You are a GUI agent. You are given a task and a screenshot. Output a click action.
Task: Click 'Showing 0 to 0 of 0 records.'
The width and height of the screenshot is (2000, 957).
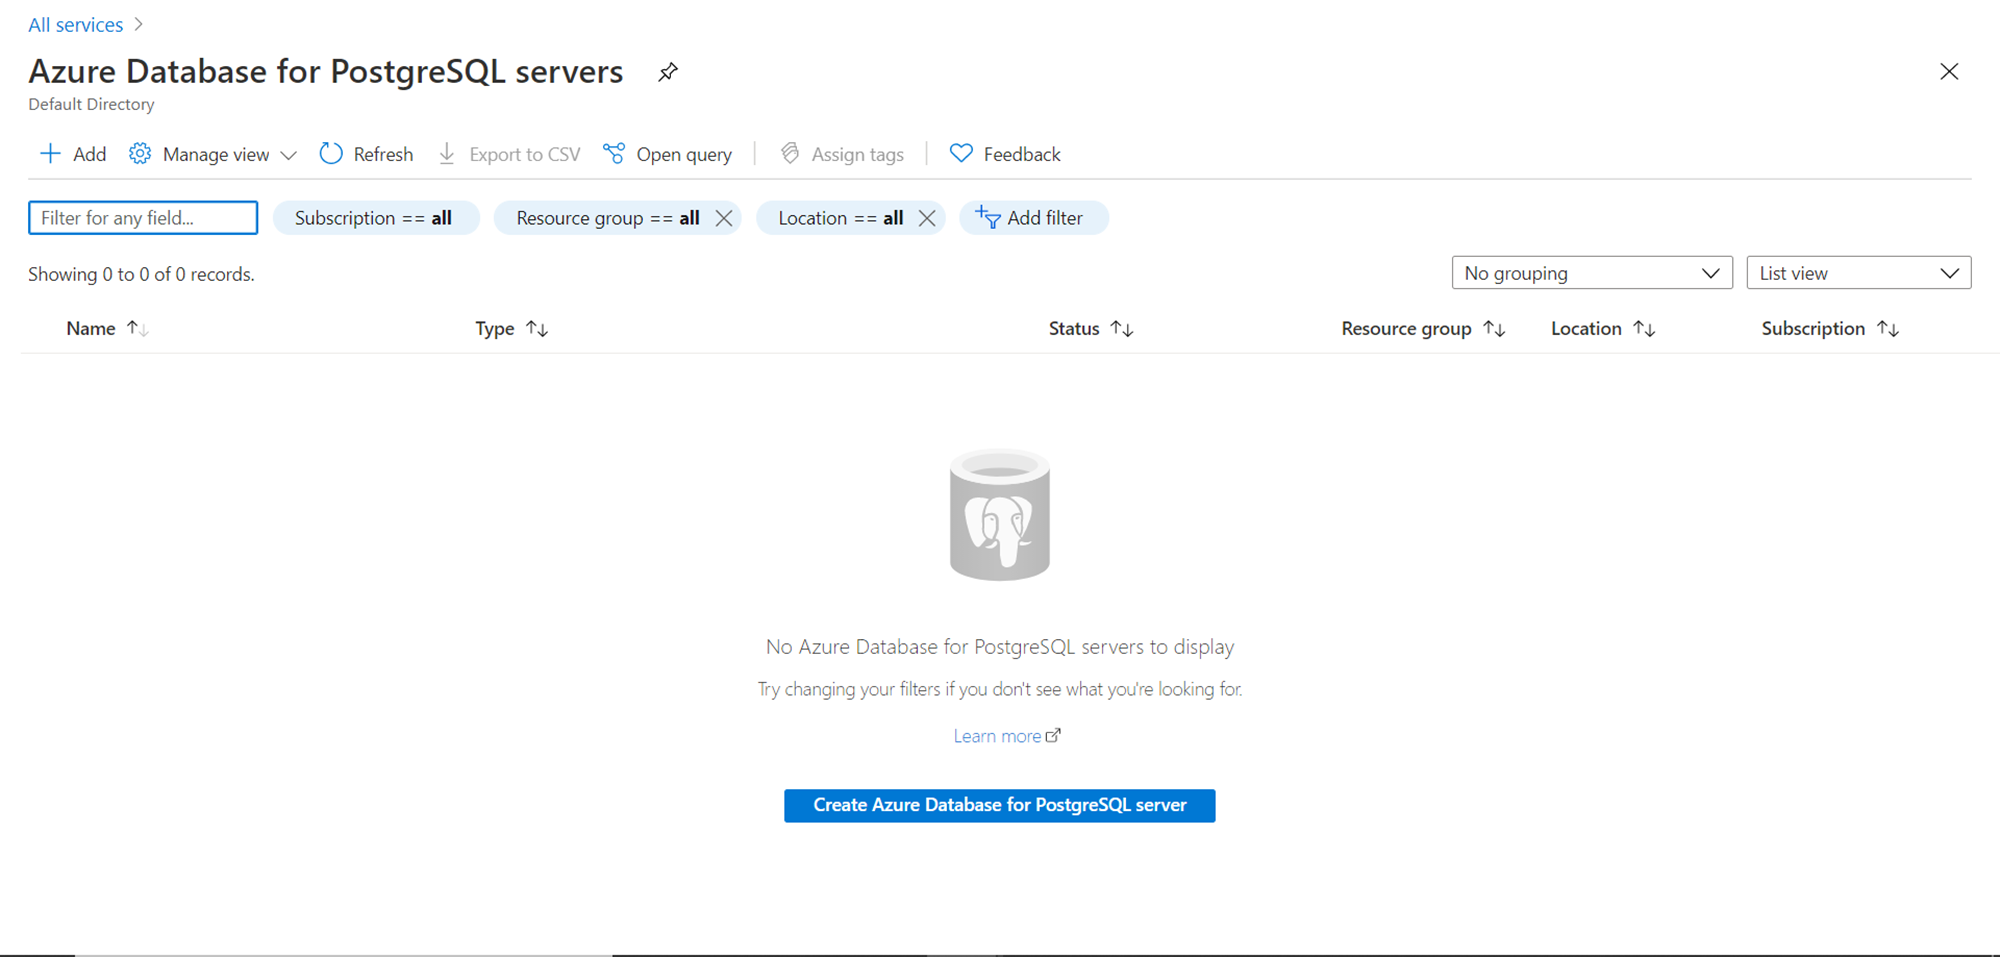click(141, 274)
